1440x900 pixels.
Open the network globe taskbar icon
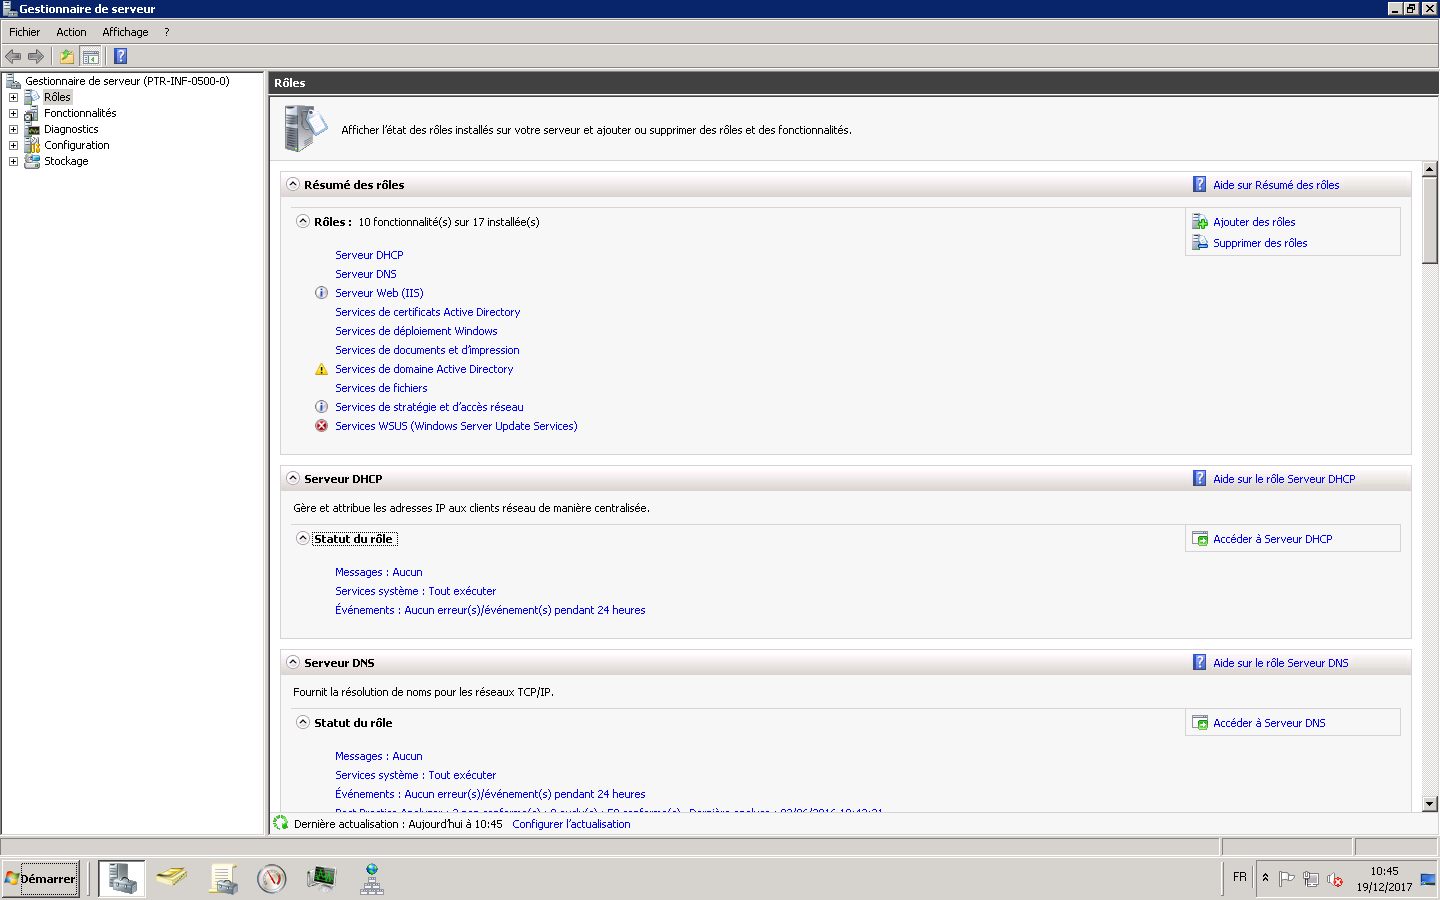[372, 879]
